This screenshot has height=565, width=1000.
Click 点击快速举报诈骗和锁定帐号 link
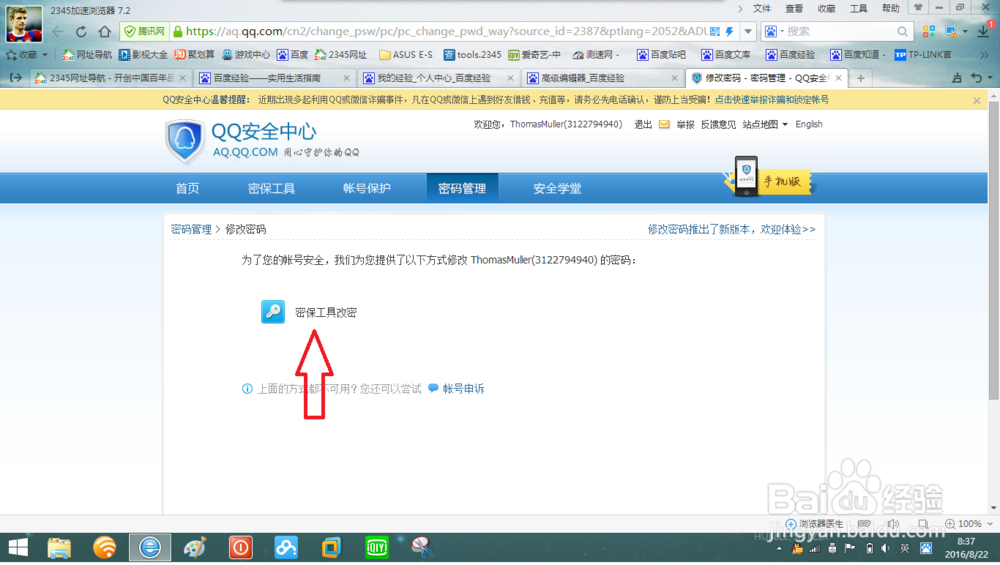point(772,100)
